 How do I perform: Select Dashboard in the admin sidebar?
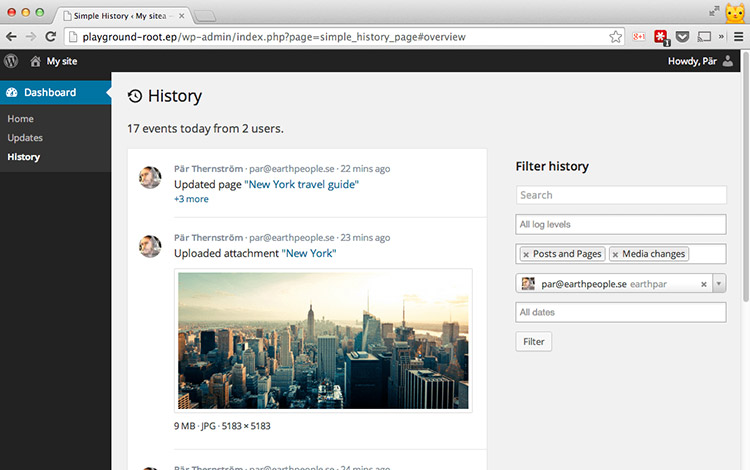55,92
